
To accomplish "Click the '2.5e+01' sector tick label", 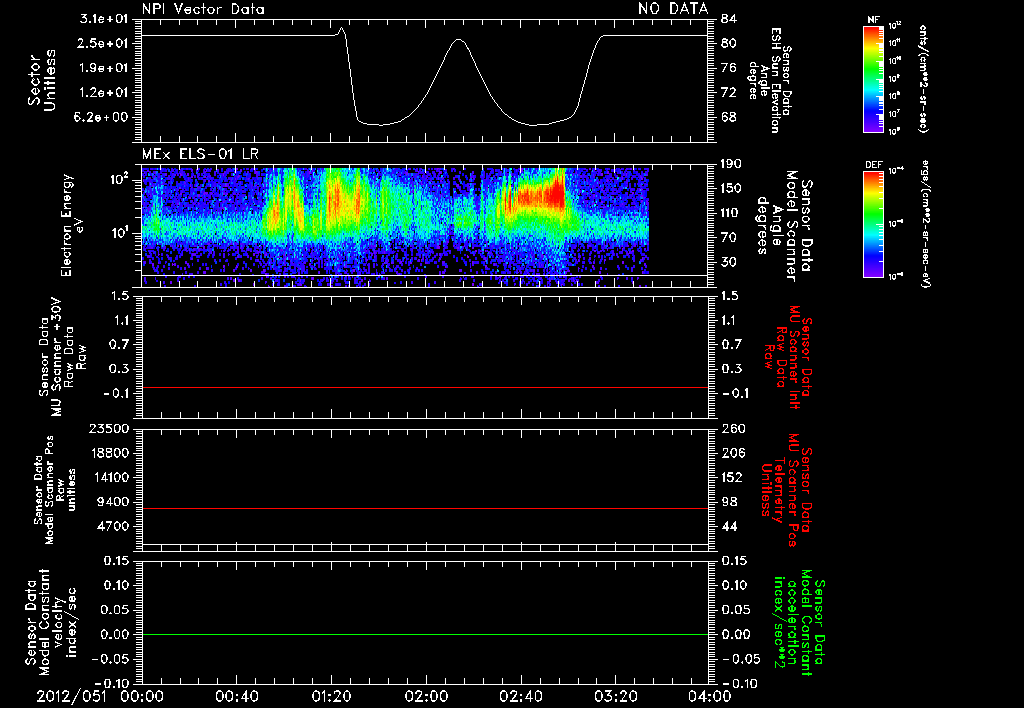I will tap(103, 43).
